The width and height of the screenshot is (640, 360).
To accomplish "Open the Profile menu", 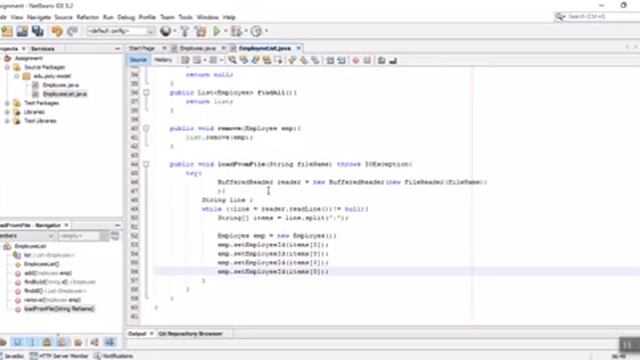I will tap(147, 17).
